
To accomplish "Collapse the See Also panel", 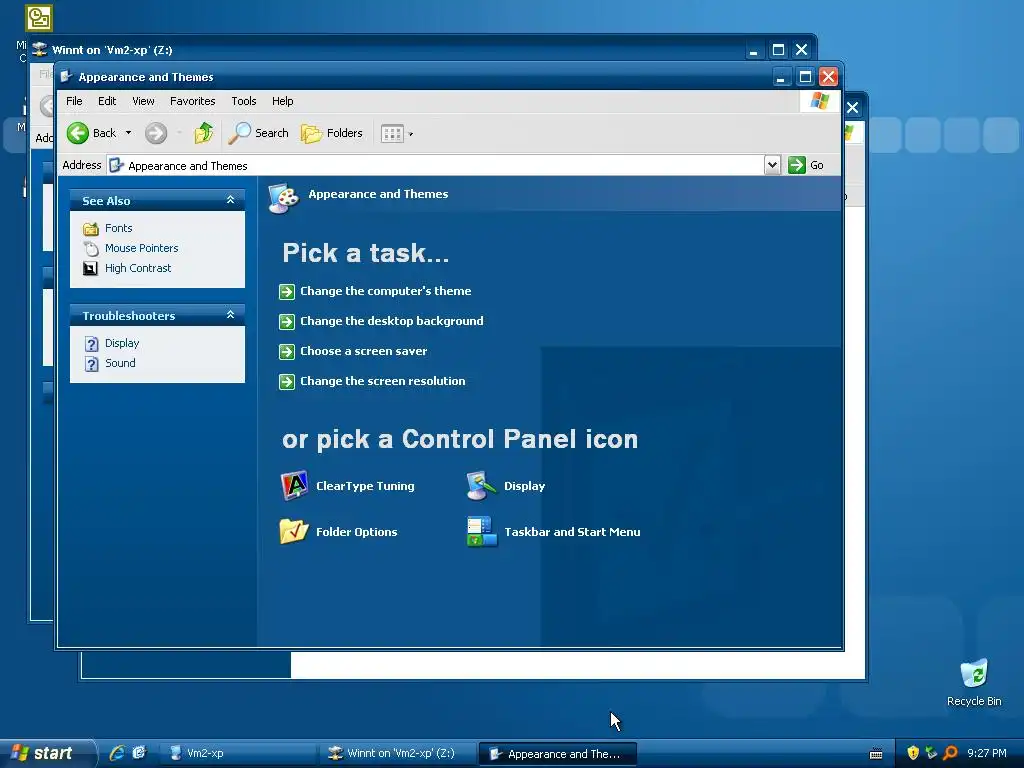I will click(x=230, y=200).
